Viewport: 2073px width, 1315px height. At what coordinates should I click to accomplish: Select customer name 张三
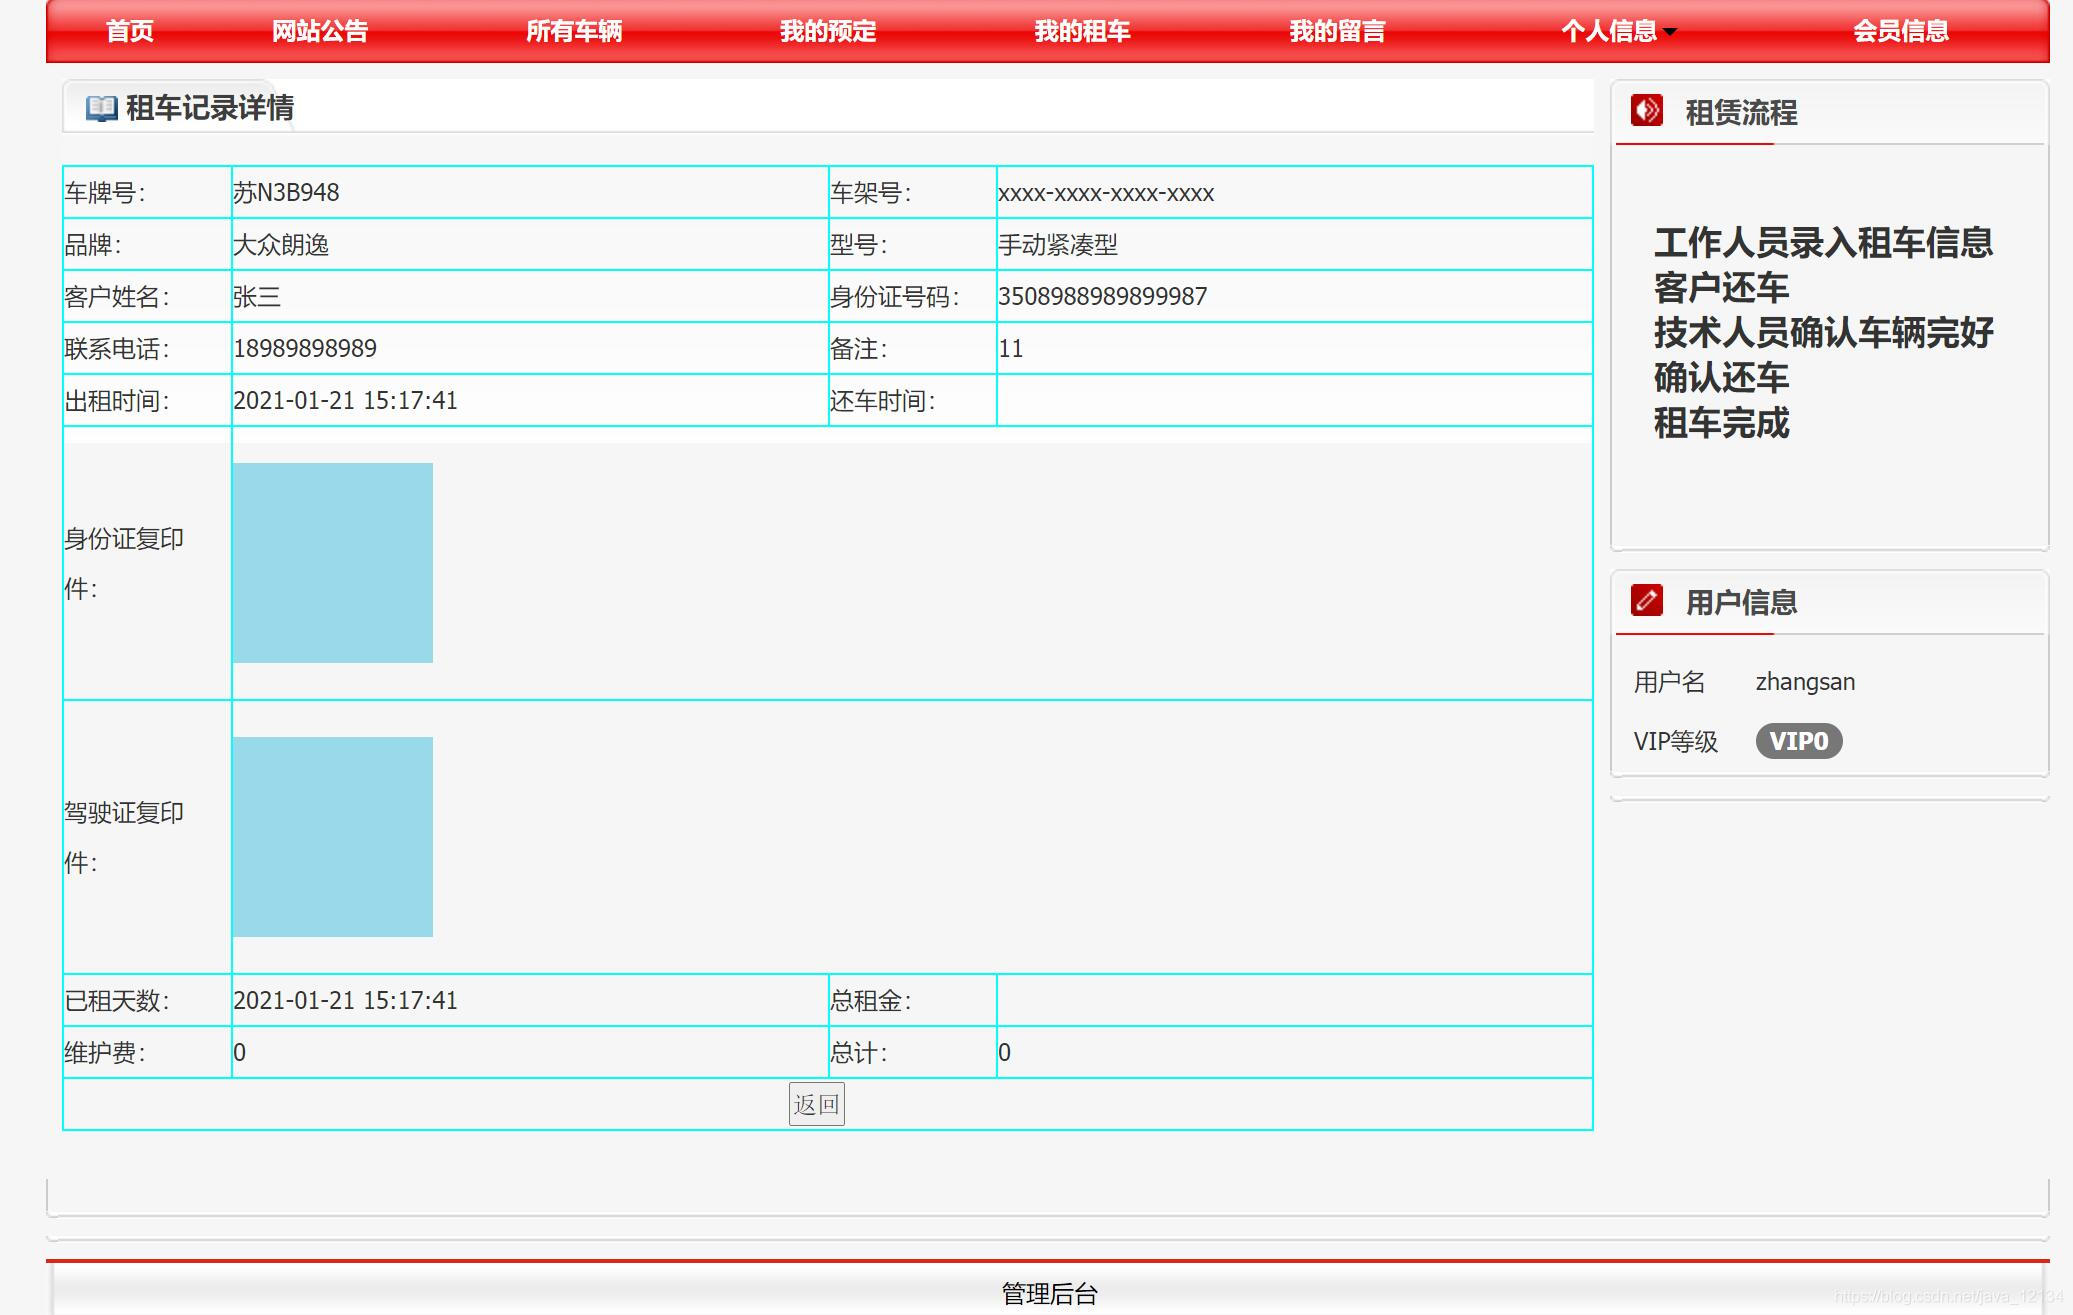point(257,297)
